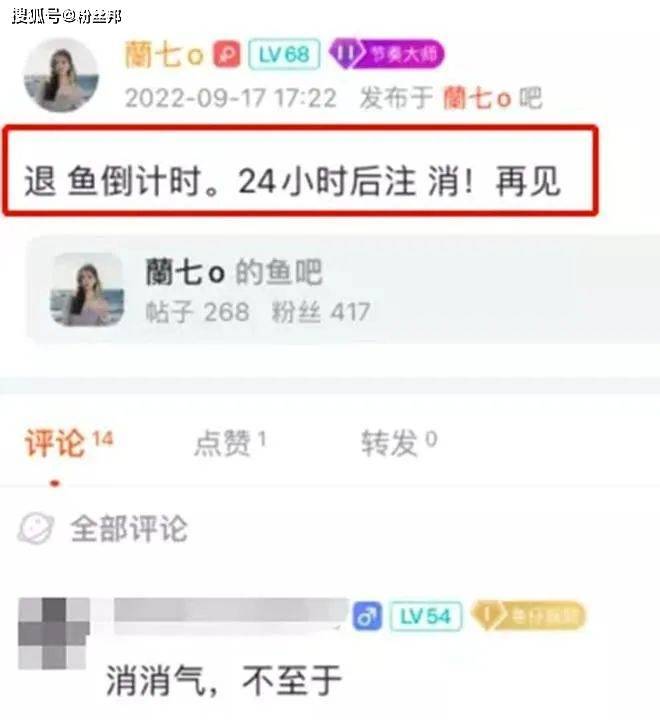Open the 蘭七o吧 link after 发布于
Viewport: 660px width, 720px height.
492,98
